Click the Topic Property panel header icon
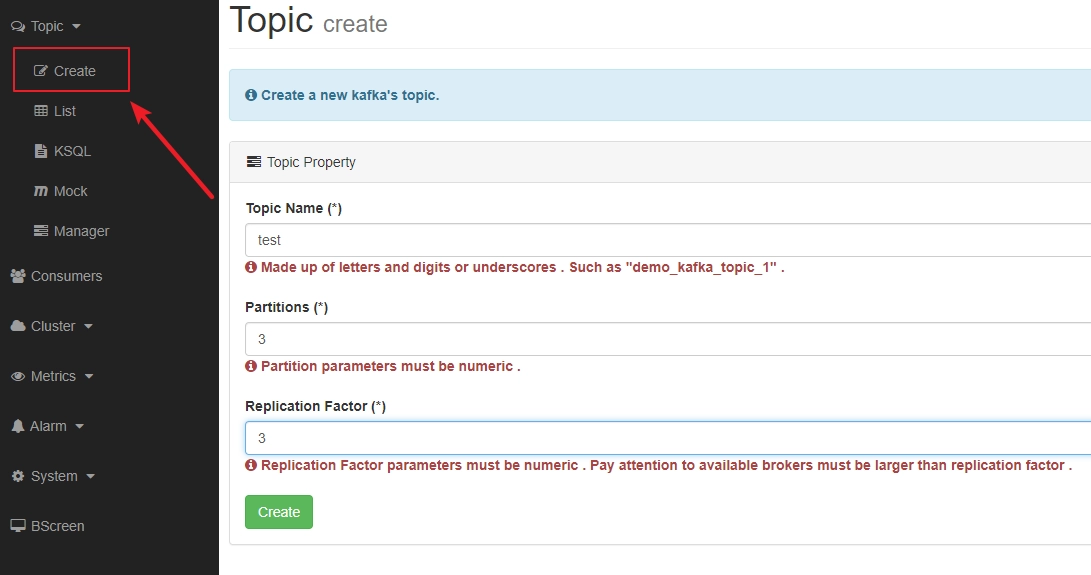The image size is (1091, 575). point(254,162)
